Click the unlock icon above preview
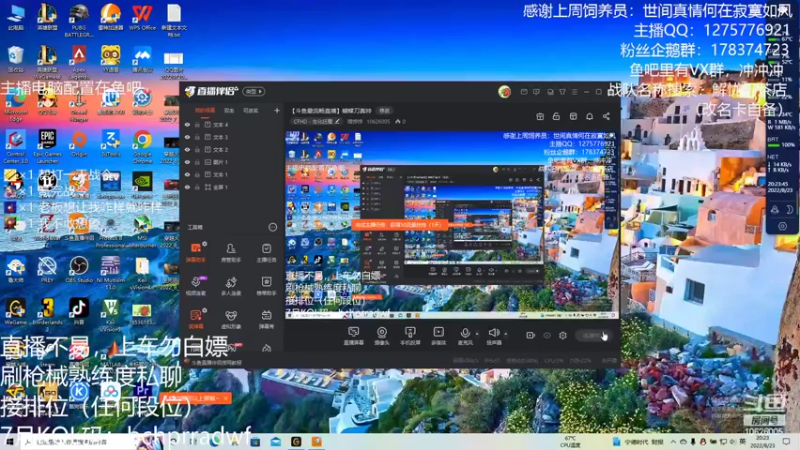This screenshot has height=450, width=800. pos(556,116)
